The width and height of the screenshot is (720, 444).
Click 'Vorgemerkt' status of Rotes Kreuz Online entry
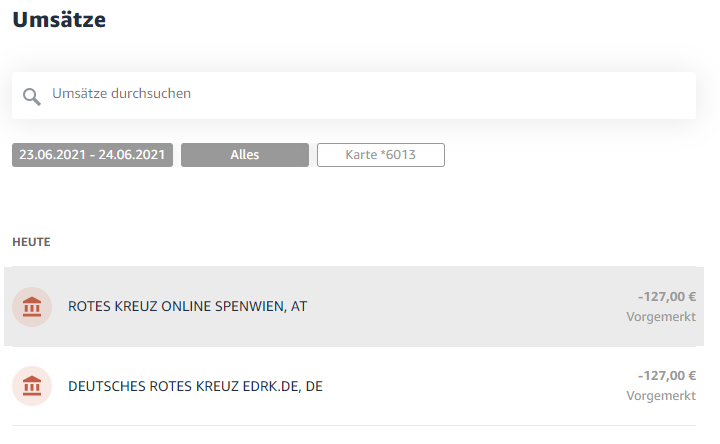(x=661, y=317)
